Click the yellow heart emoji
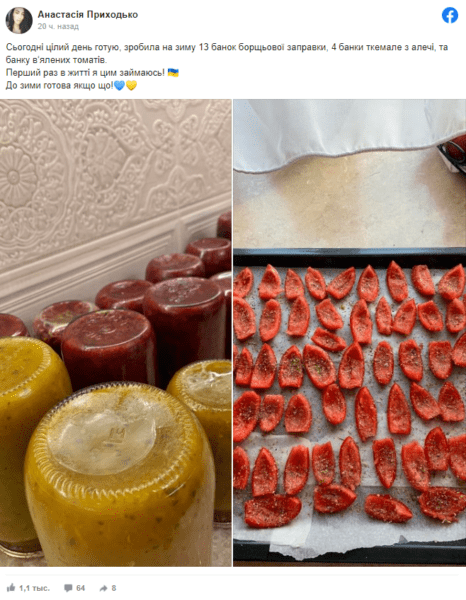The width and height of the screenshot is (466, 600). click(x=131, y=86)
